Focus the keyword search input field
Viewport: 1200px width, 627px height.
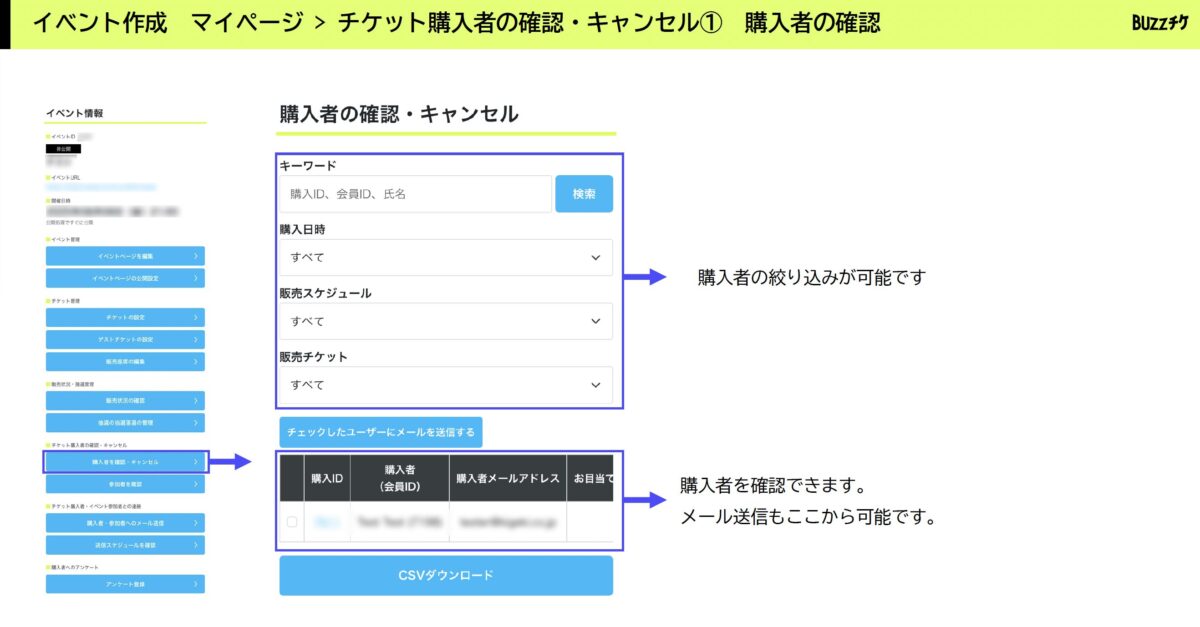coord(415,194)
